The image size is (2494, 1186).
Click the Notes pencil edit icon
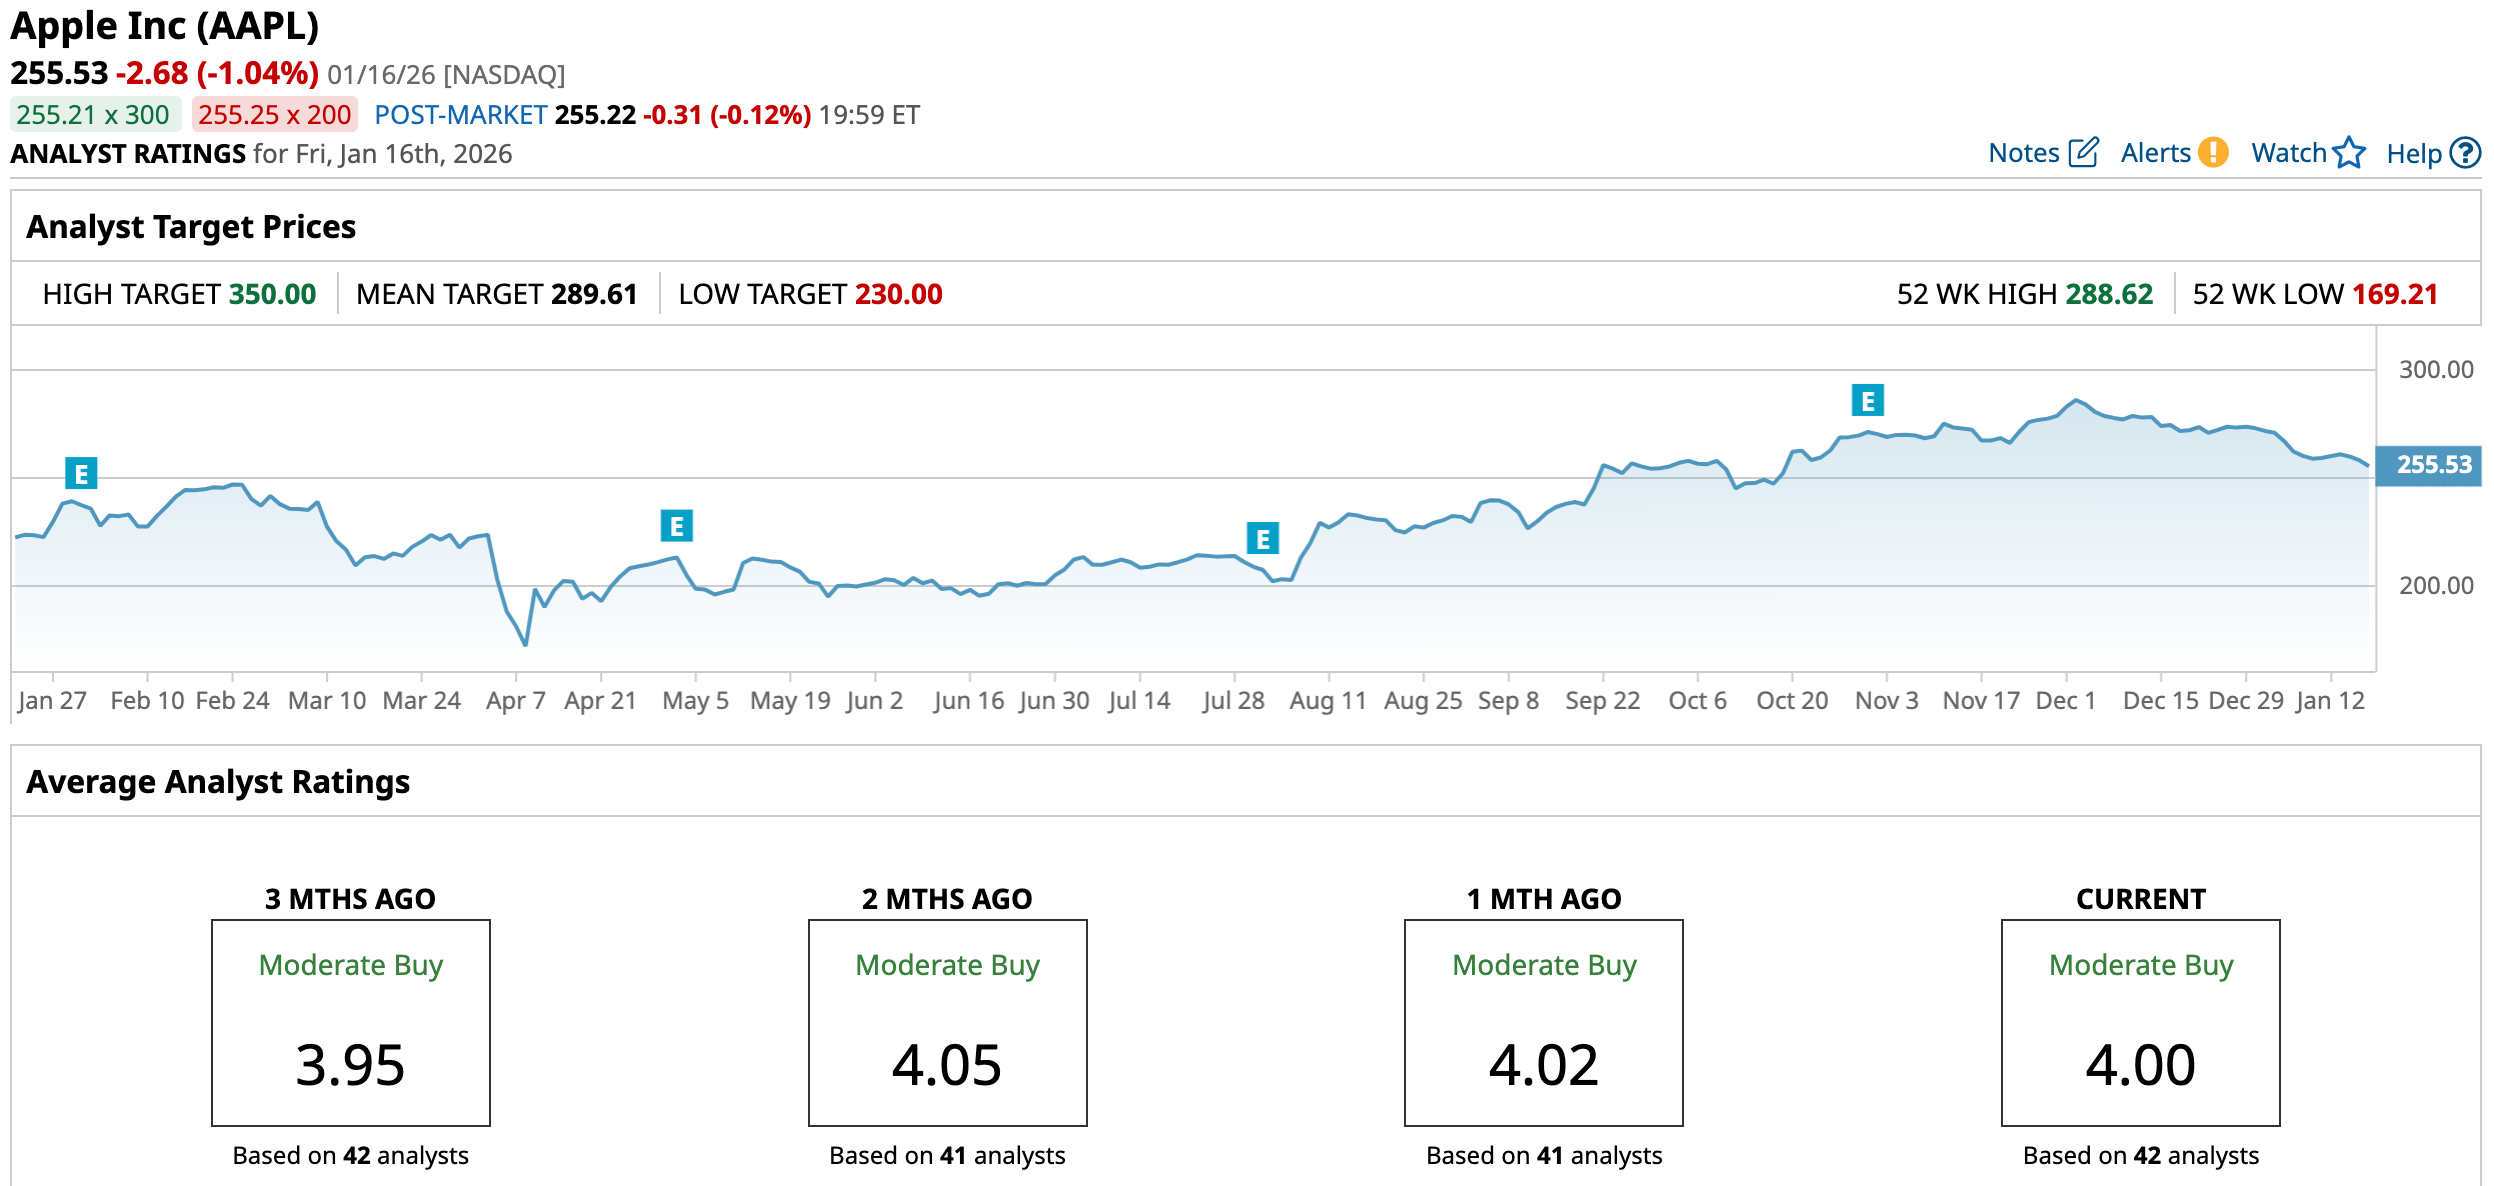pos(2083,153)
